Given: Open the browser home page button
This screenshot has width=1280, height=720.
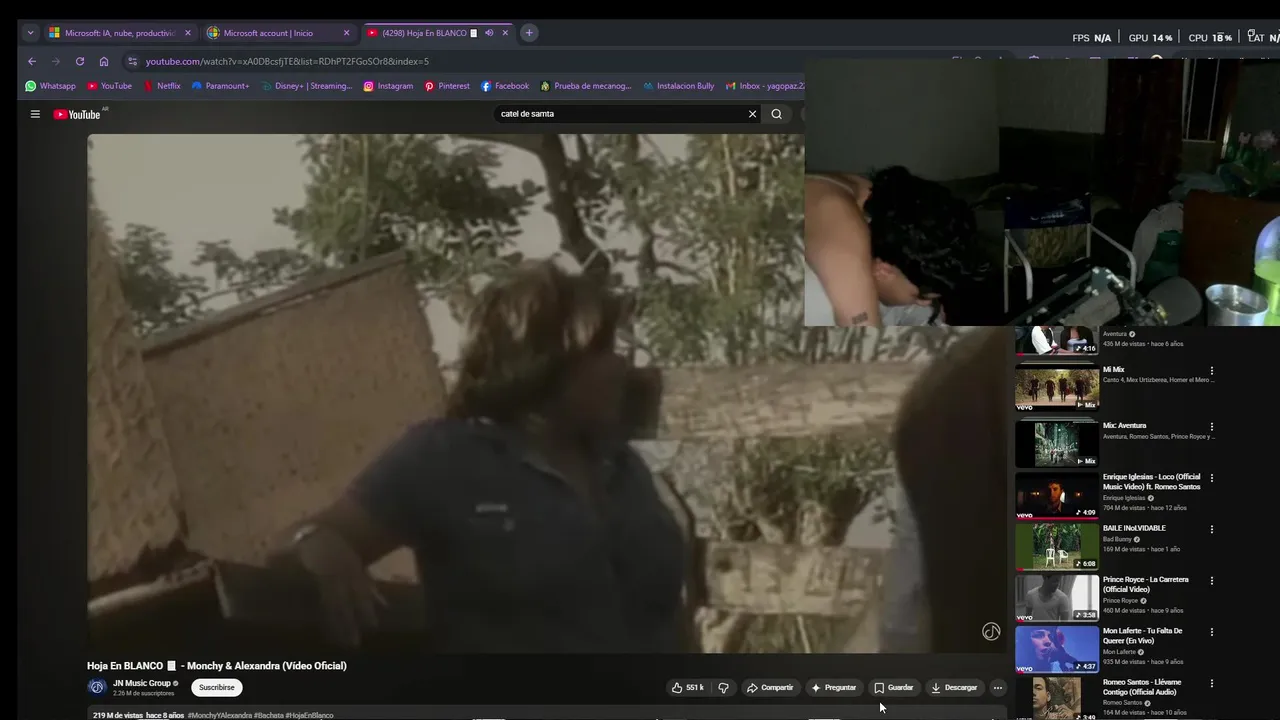Looking at the screenshot, I should [104, 61].
